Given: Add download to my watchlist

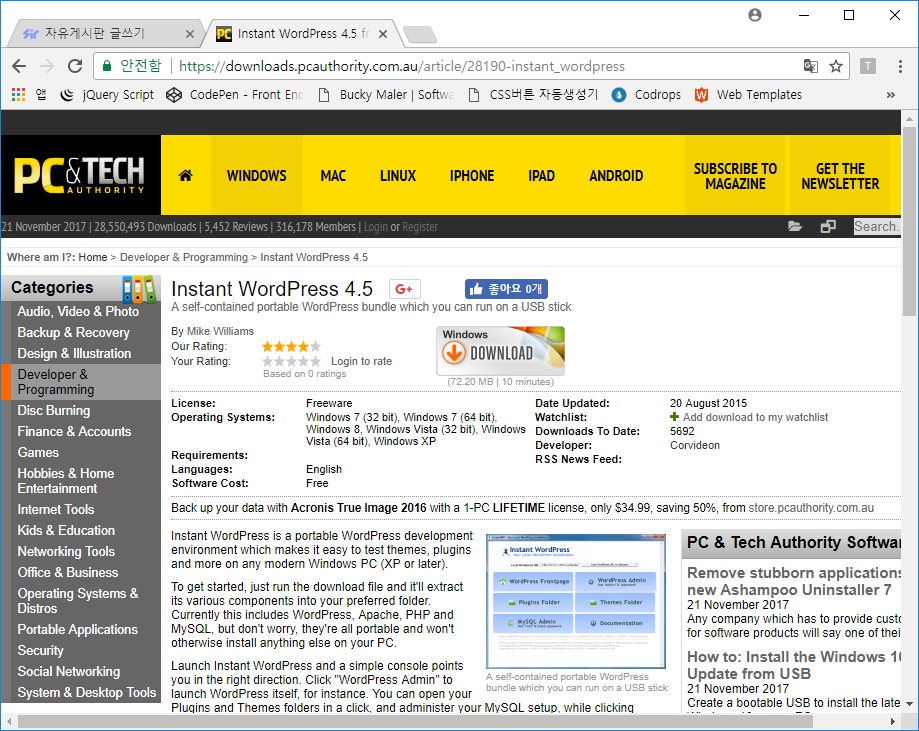Looking at the screenshot, I should [755, 417].
